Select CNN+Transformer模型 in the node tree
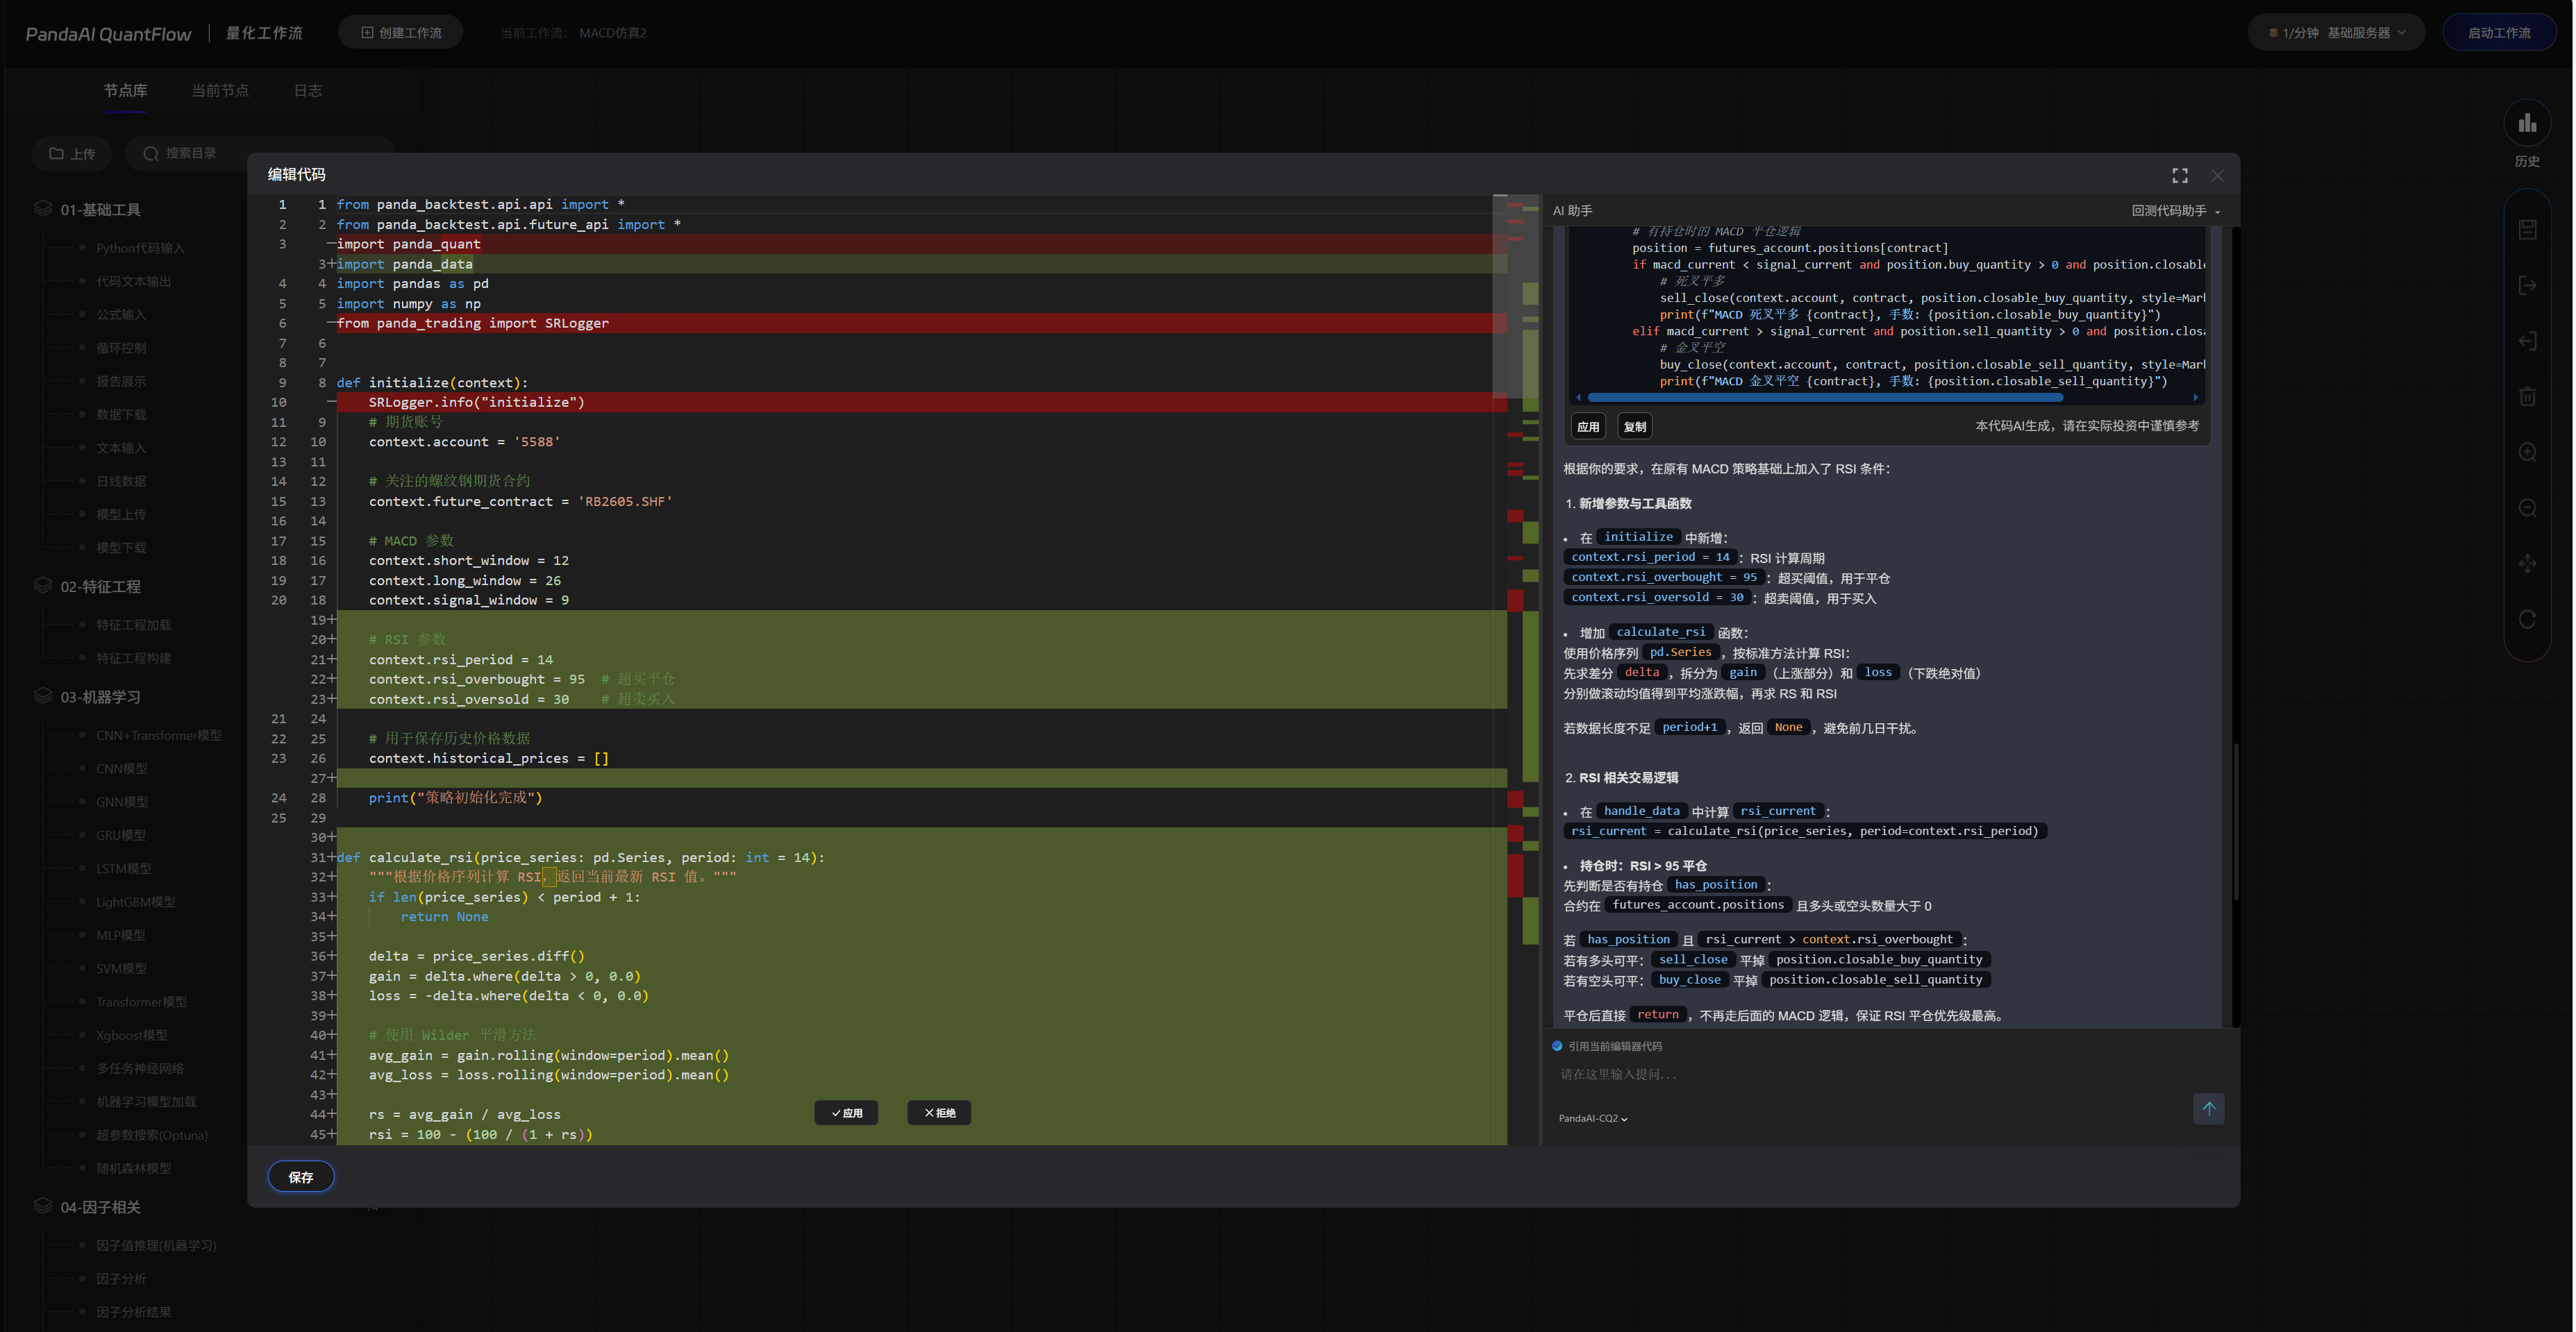This screenshot has height=1332, width=2576. (158, 735)
